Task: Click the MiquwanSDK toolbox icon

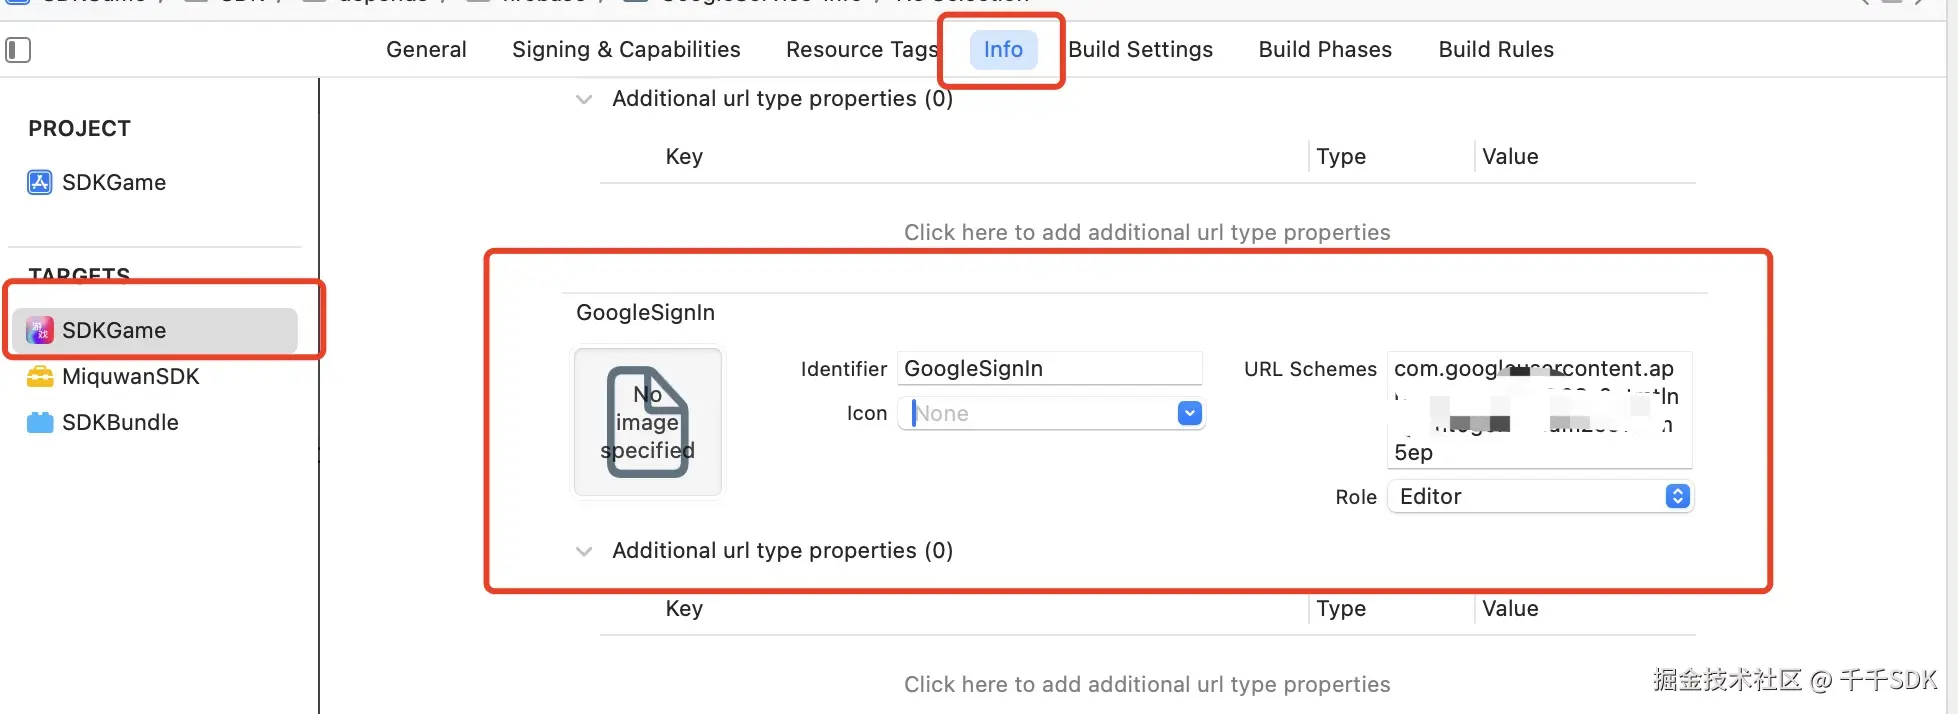Action: (40, 377)
